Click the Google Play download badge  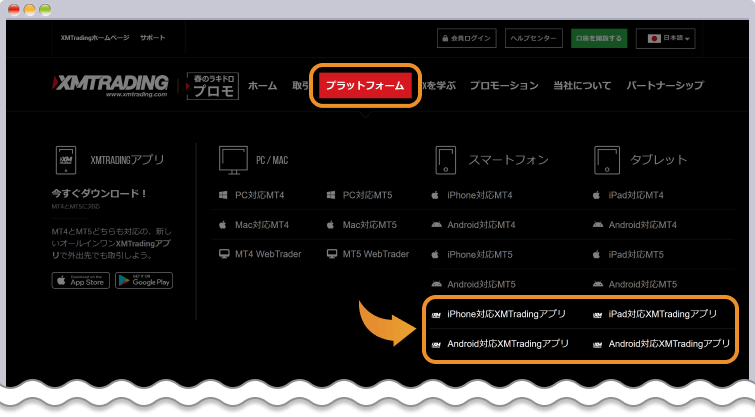(144, 280)
